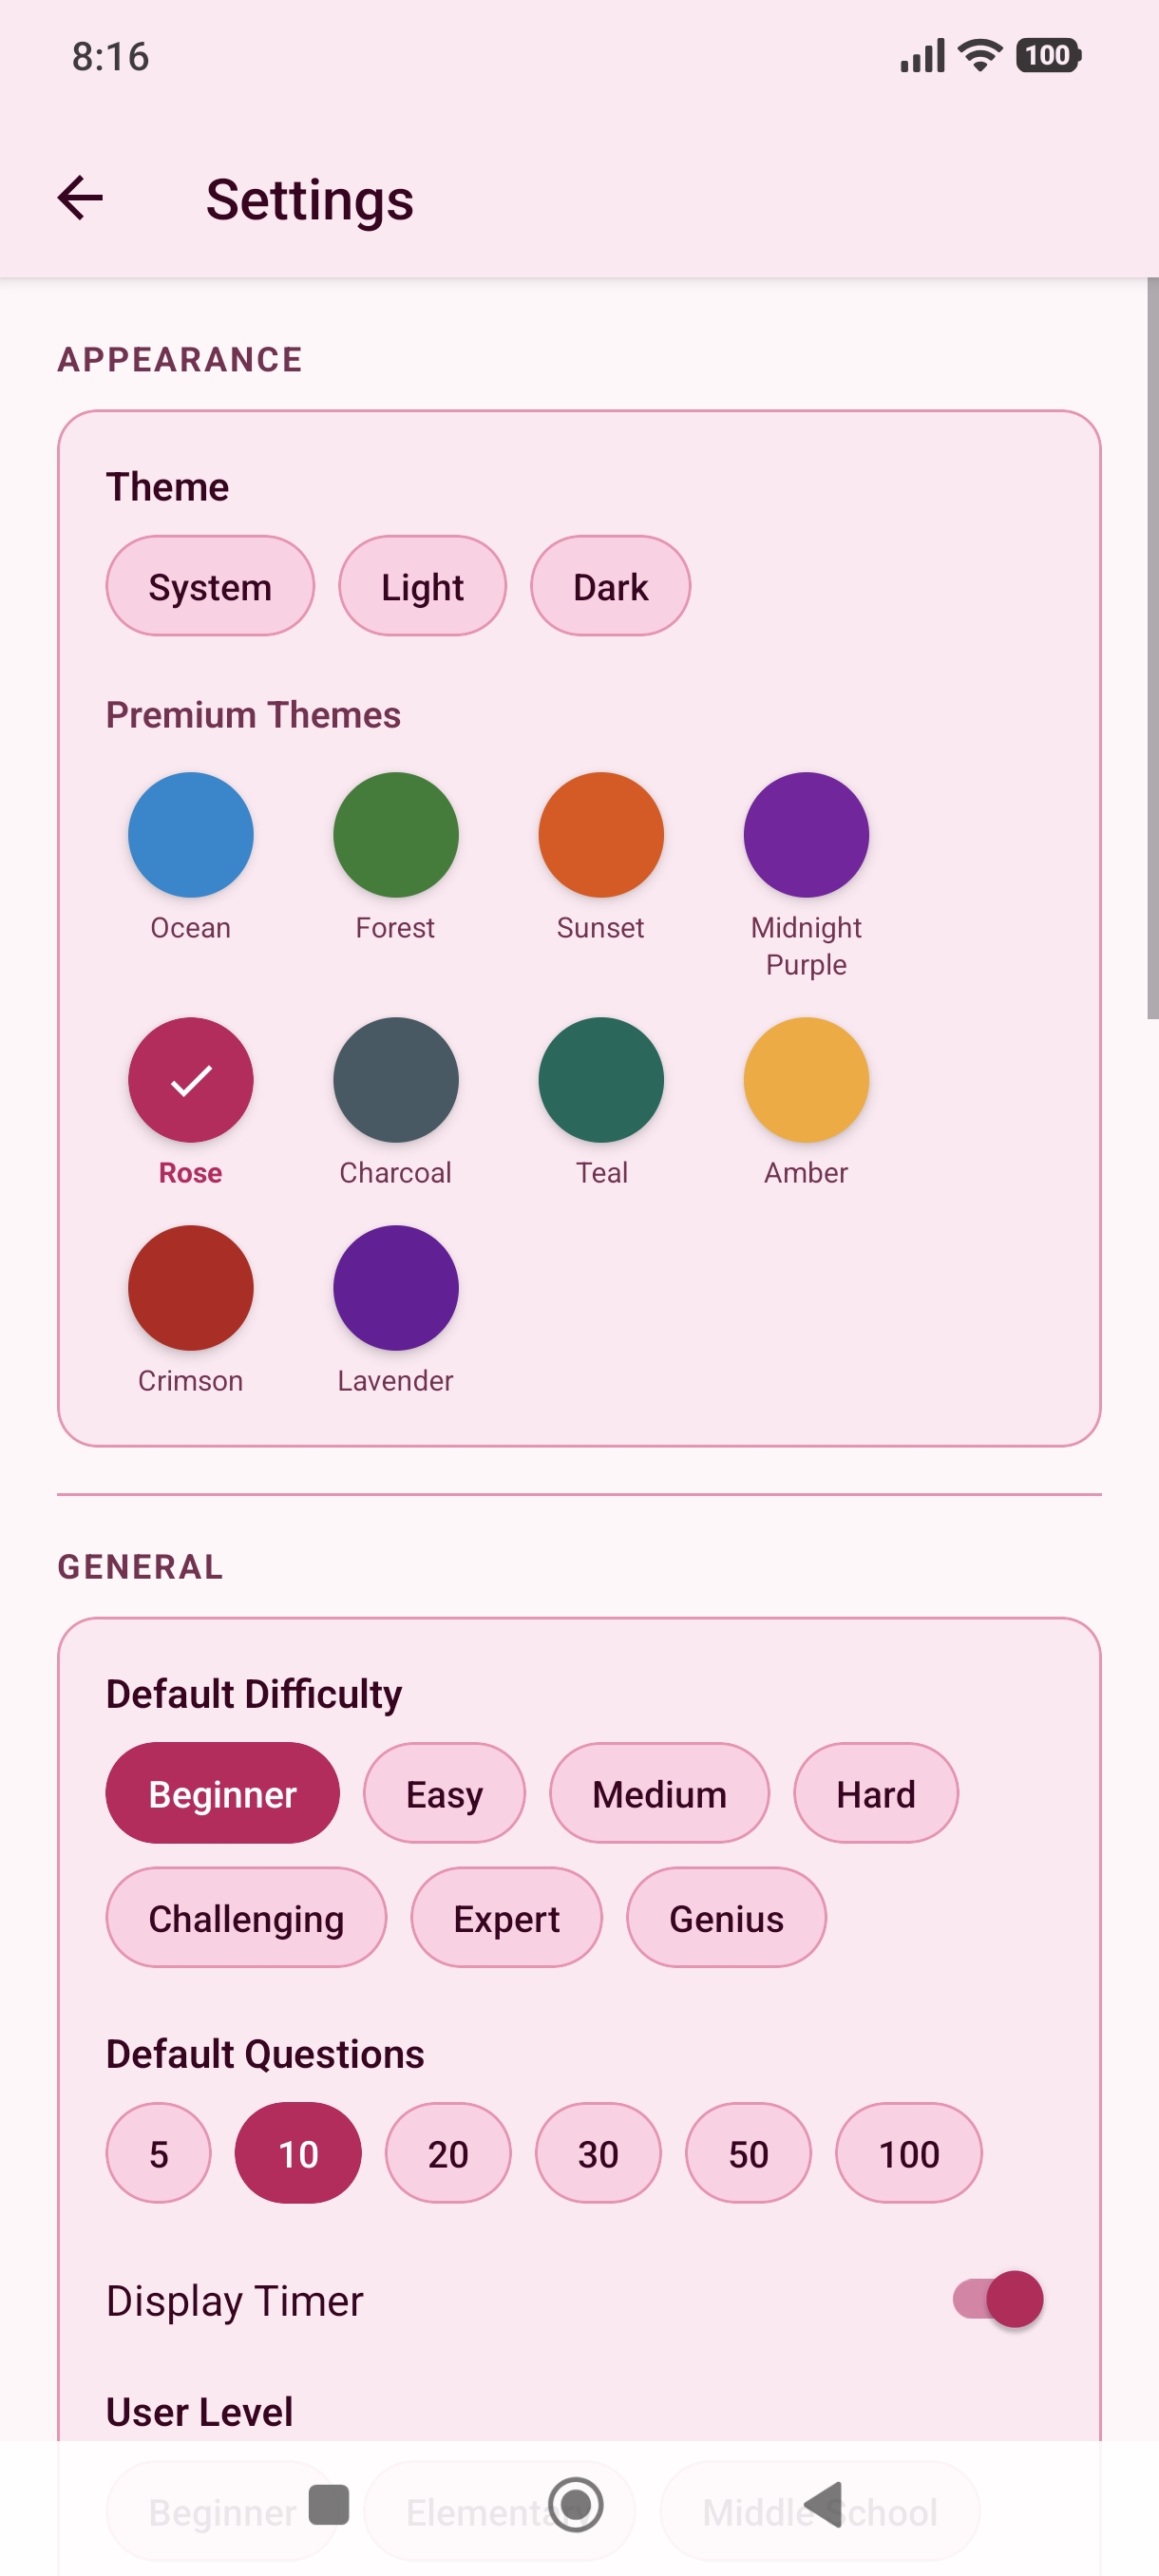Tap the Android home navigation button
The image size is (1159, 2576).
coord(576,2505)
